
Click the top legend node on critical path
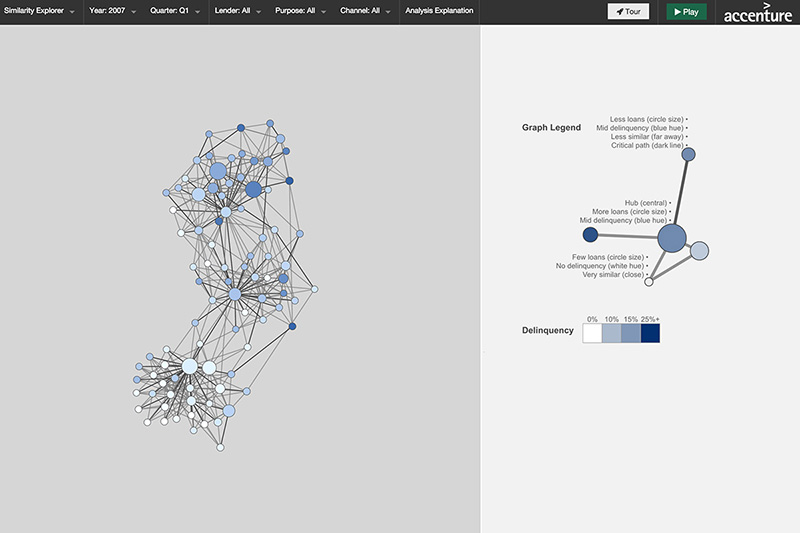pos(688,154)
